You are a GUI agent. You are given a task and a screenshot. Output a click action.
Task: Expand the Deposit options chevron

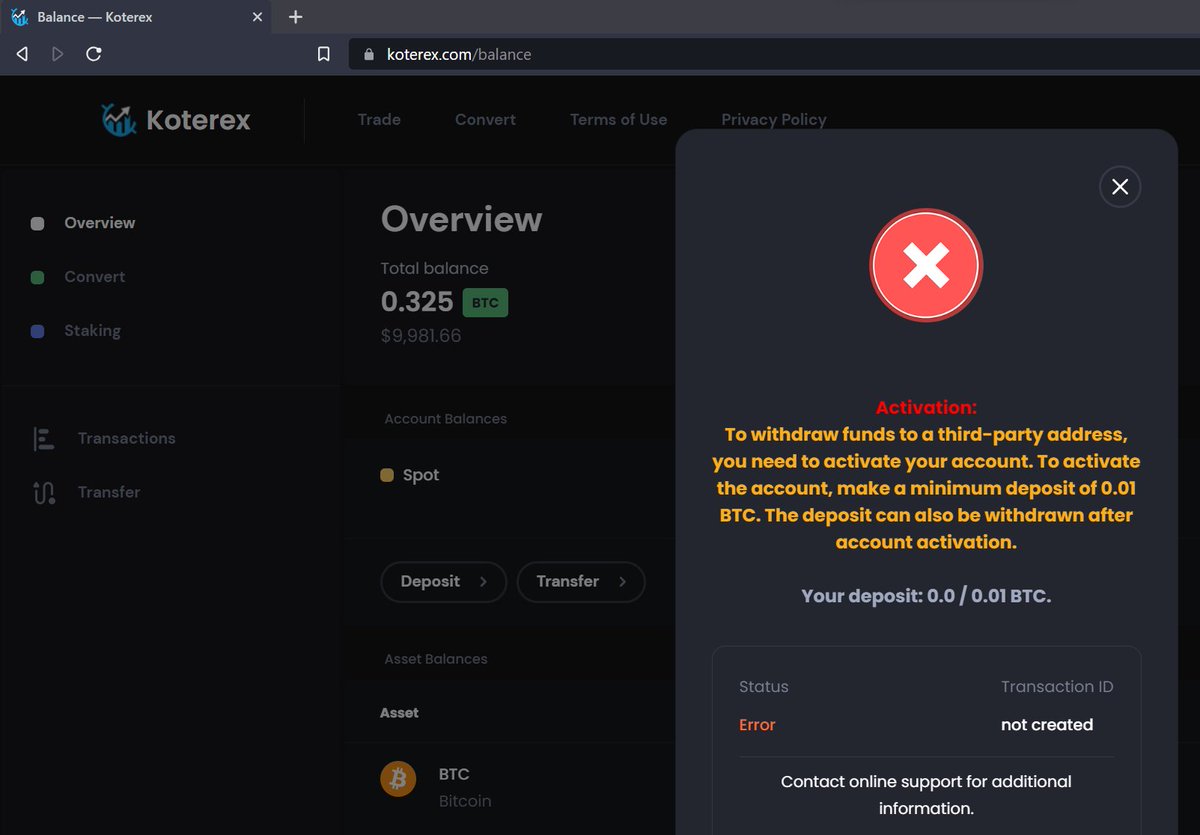pos(483,581)
